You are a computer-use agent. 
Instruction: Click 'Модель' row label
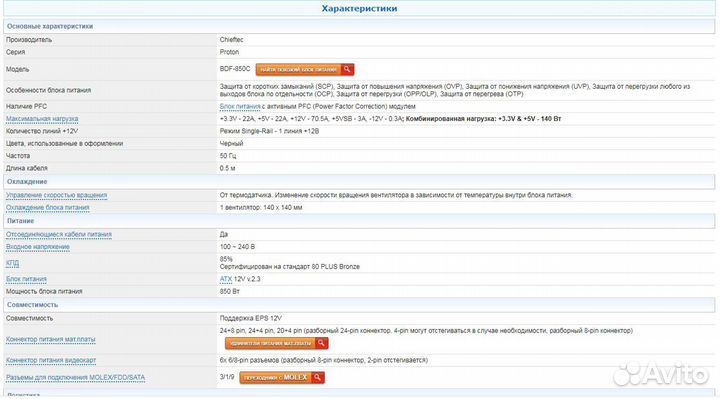coord(17,69)
